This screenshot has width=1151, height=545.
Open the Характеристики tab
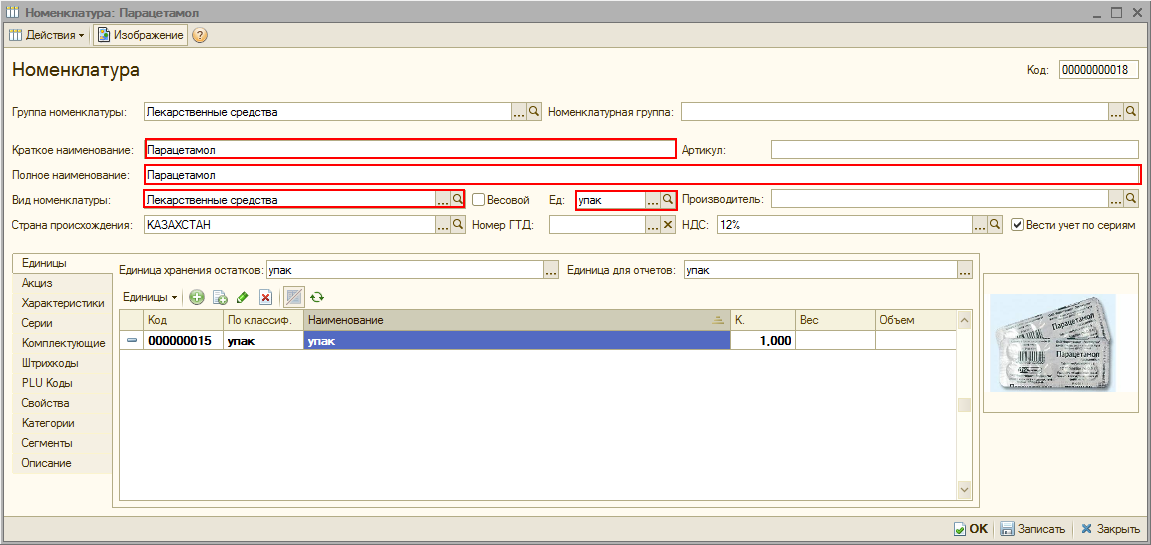[62, 303]
